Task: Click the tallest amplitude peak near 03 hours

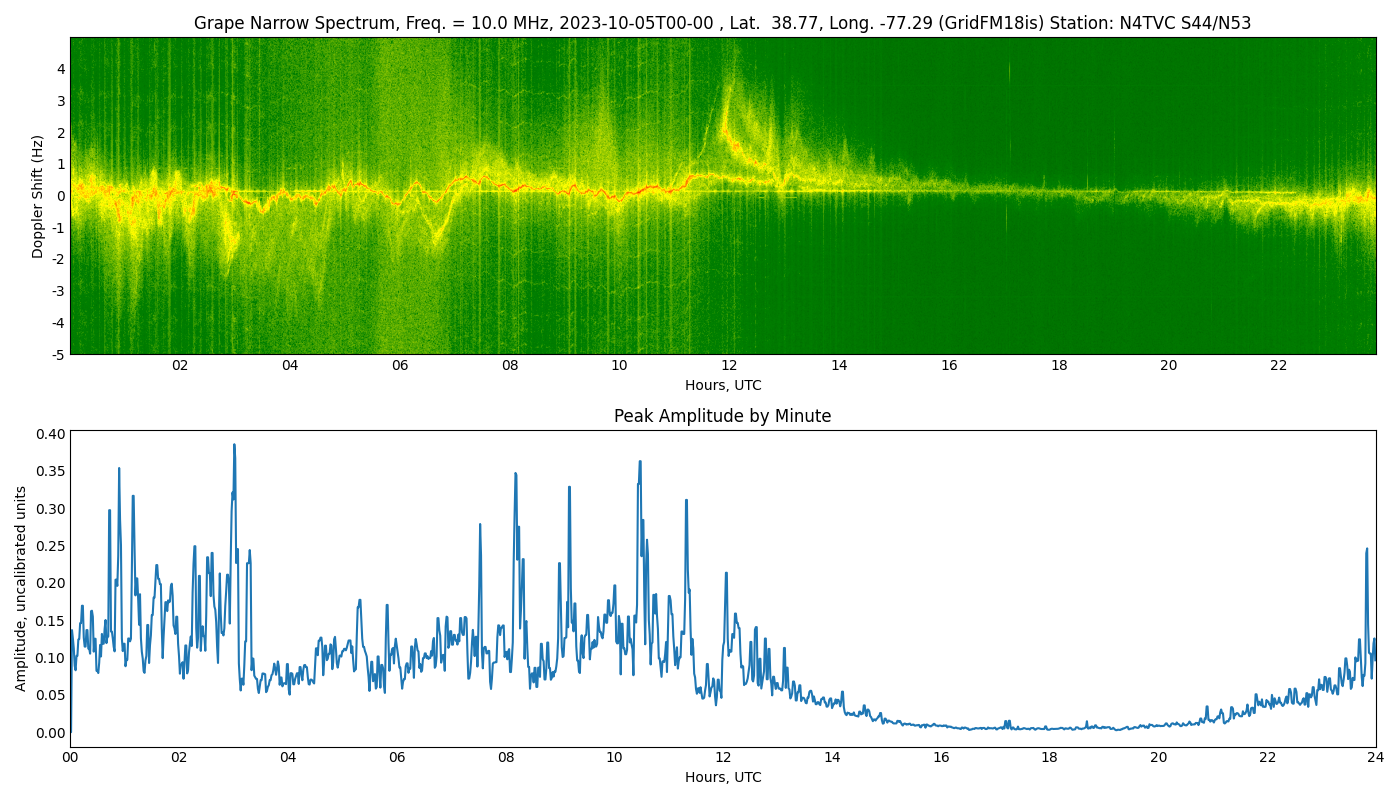Action: click(234, 446)
